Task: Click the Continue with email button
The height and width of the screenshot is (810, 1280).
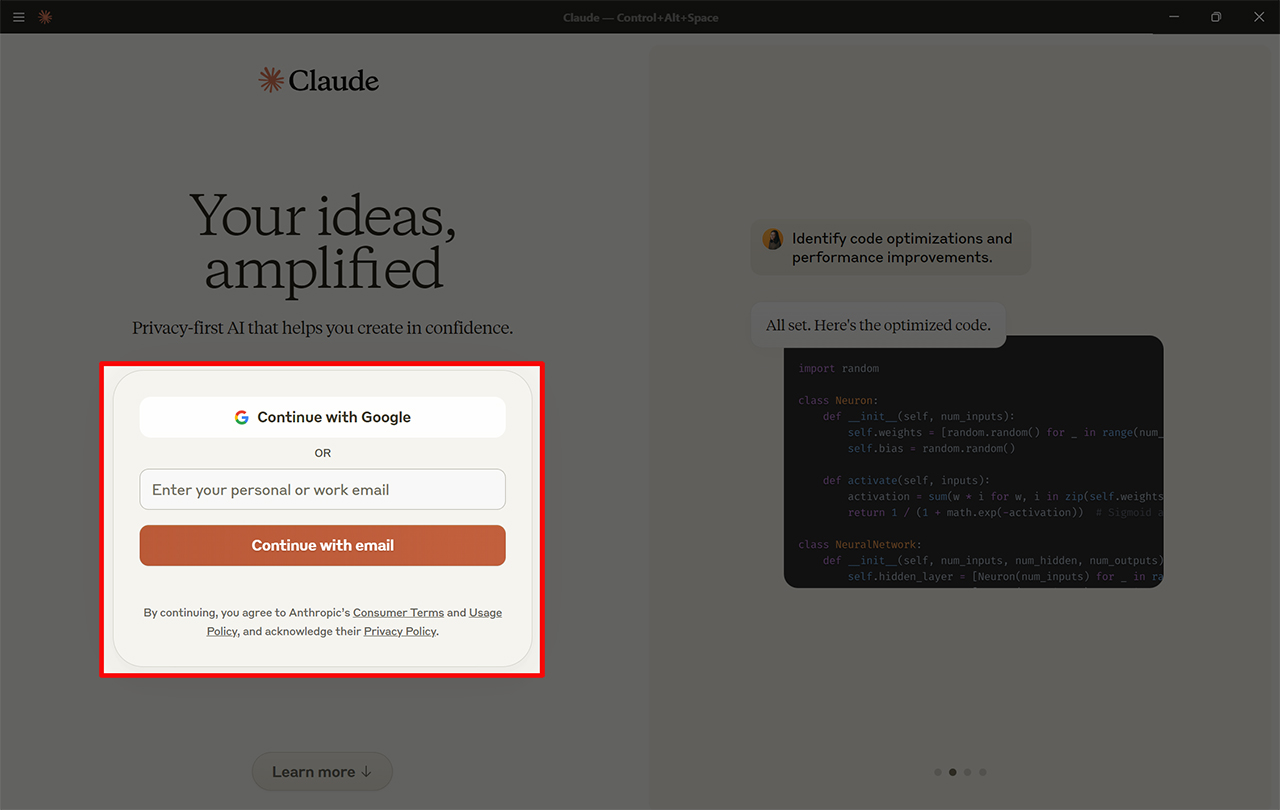Action: [x=322, y=545]
